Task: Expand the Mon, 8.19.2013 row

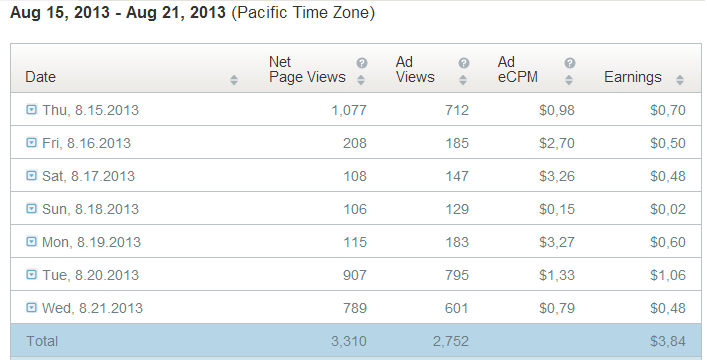Action: 31,241
